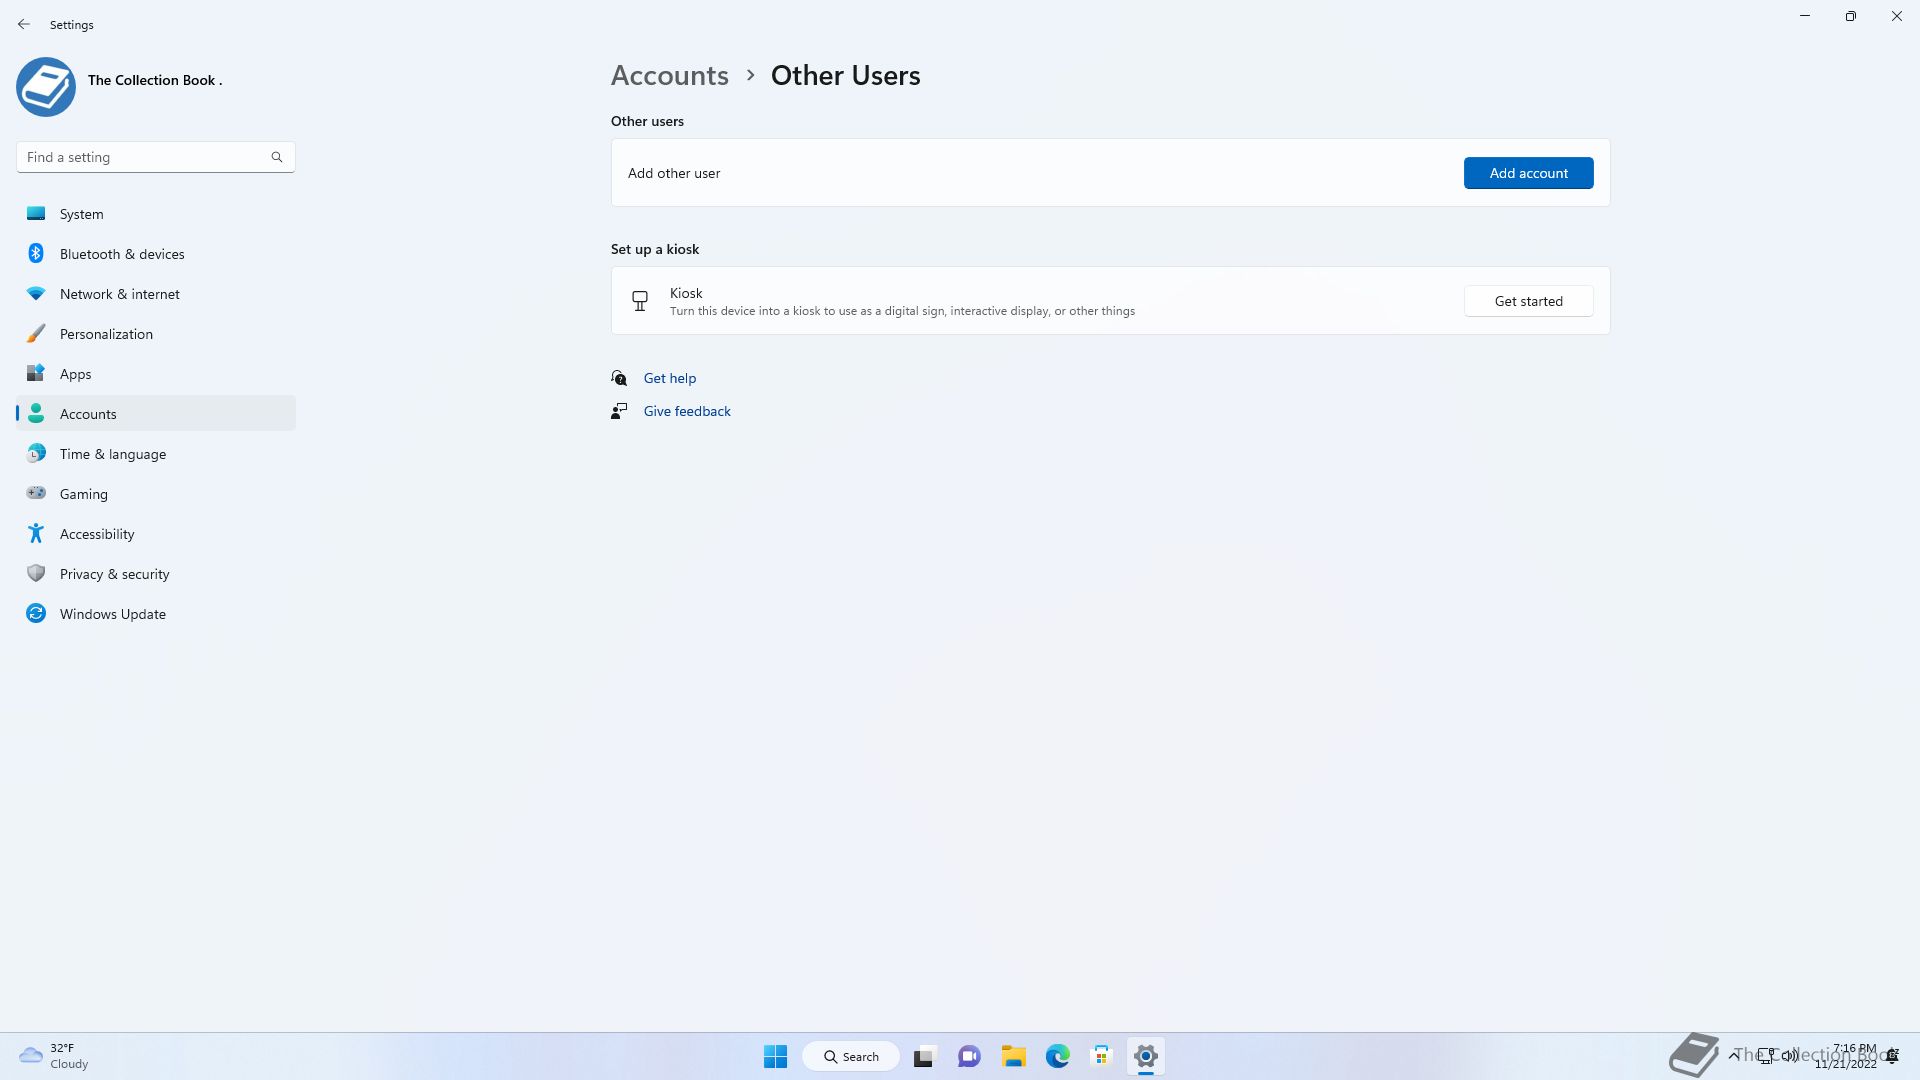This screenshot has height=1080, width=1920.
Task: Click the network icon in system tray
Action: [1767, 1056]
